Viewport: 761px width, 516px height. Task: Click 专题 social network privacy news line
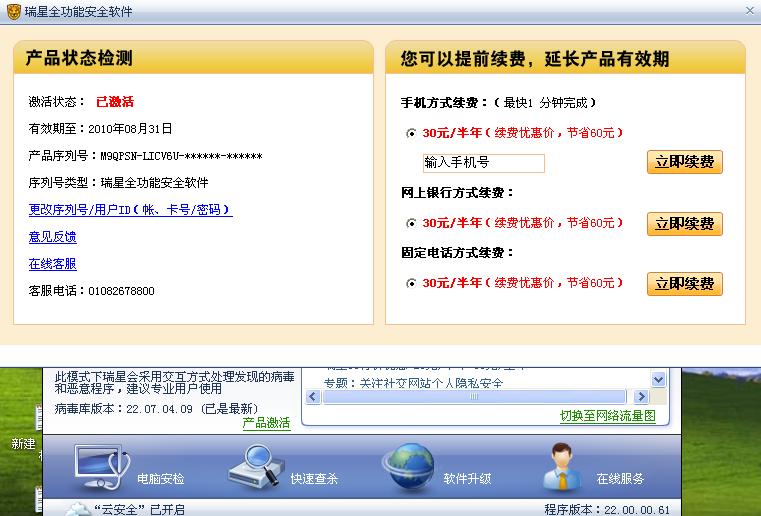point(413,383)
